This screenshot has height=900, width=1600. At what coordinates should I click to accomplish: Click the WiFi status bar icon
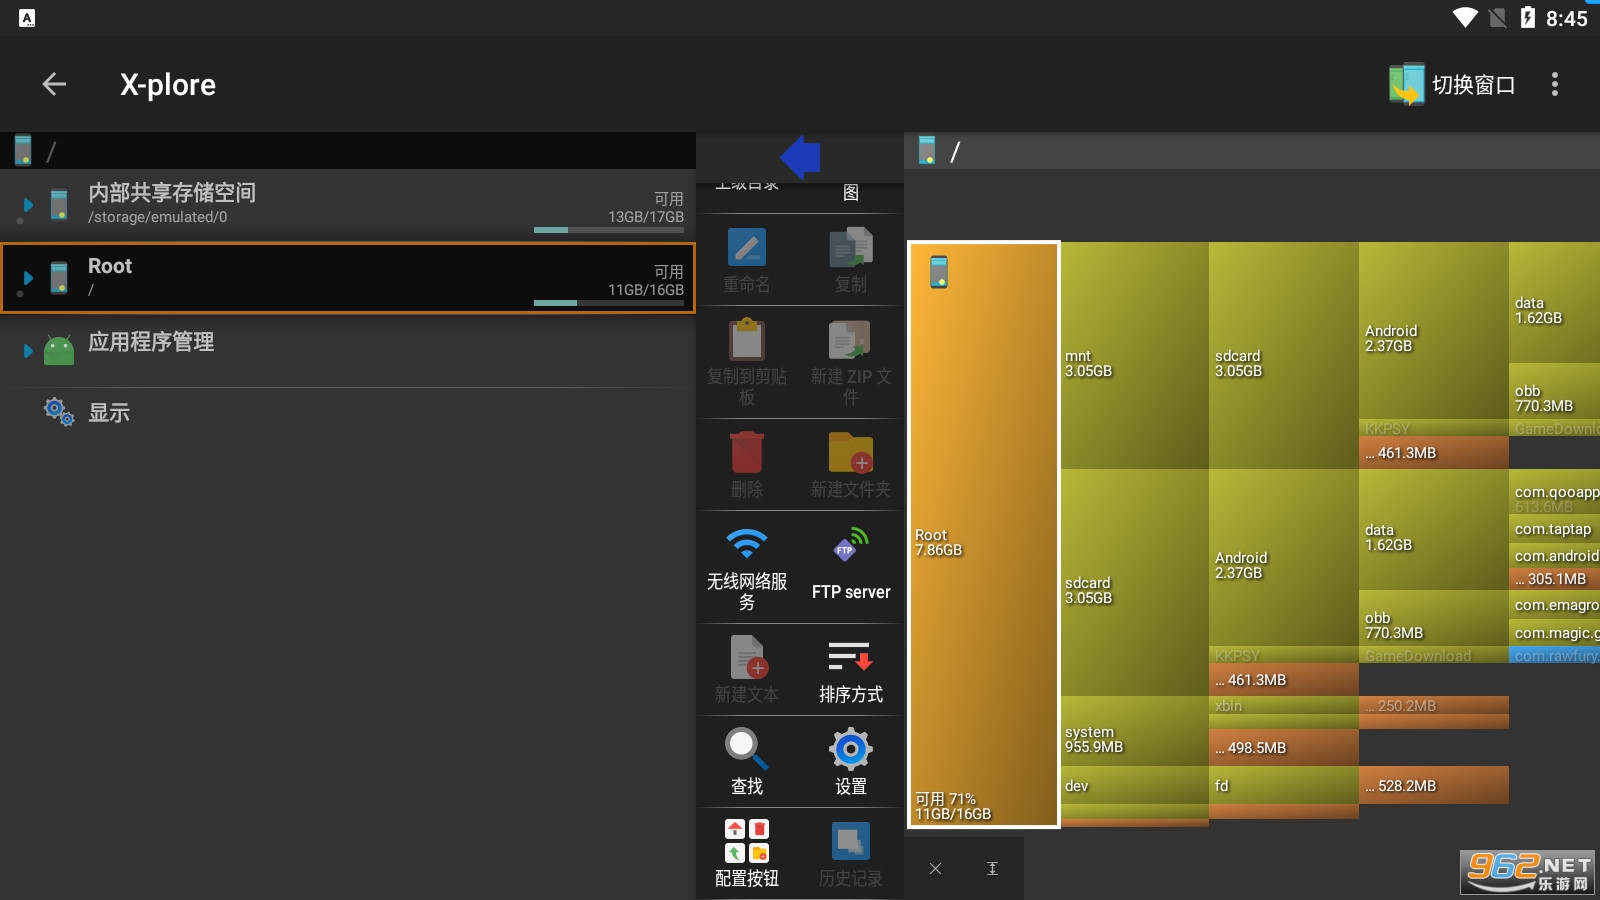[1466, 18]
